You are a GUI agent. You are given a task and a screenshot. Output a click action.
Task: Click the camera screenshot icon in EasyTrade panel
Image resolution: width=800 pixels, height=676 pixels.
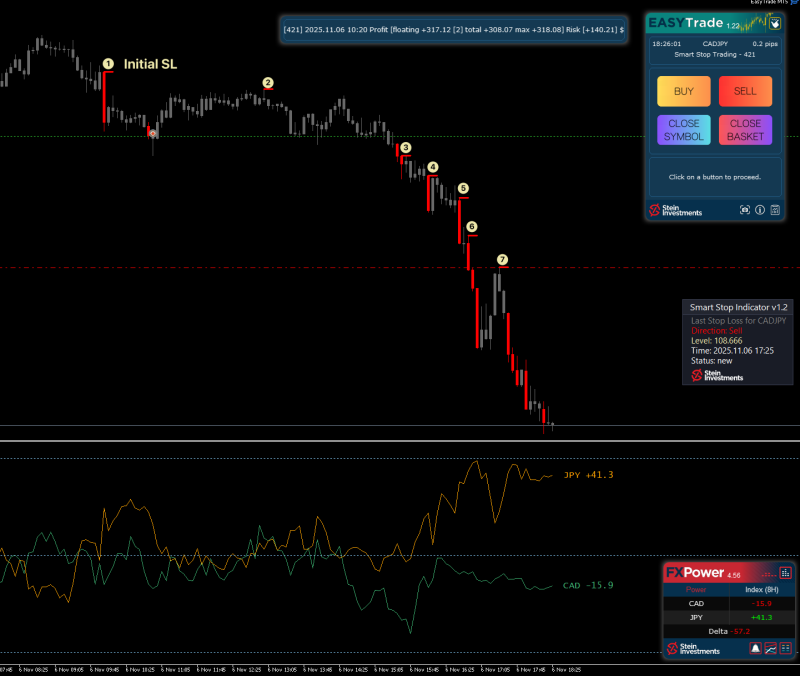[x=744, y=210]
